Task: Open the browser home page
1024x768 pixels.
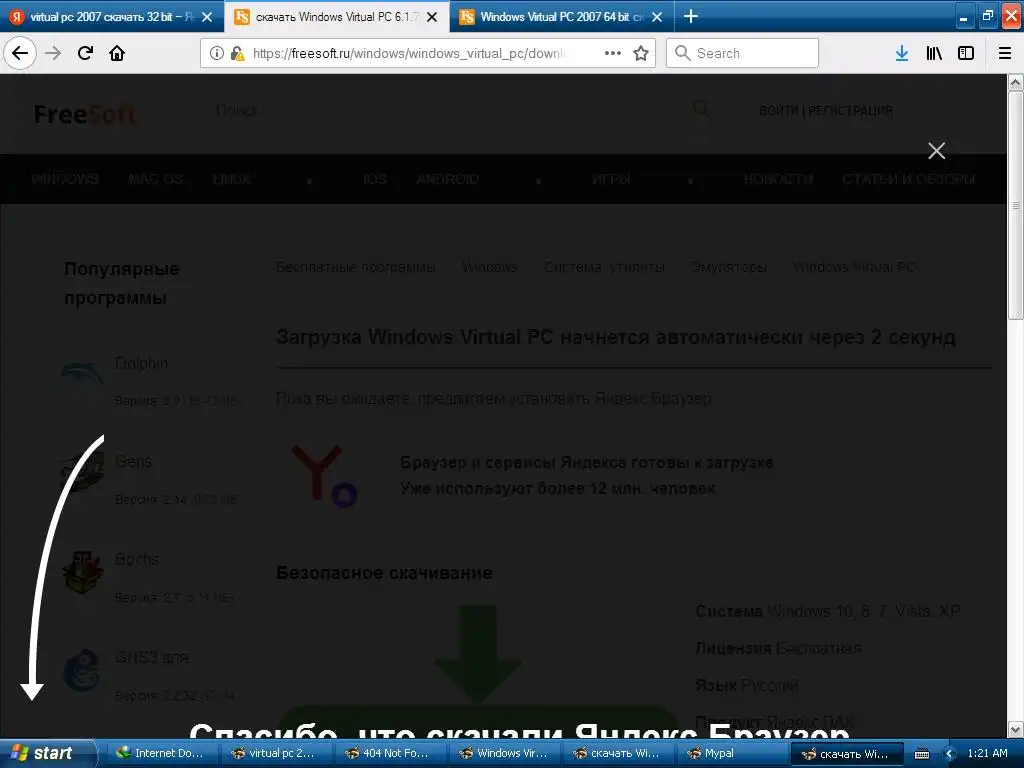Action: [x=117, y=53]
